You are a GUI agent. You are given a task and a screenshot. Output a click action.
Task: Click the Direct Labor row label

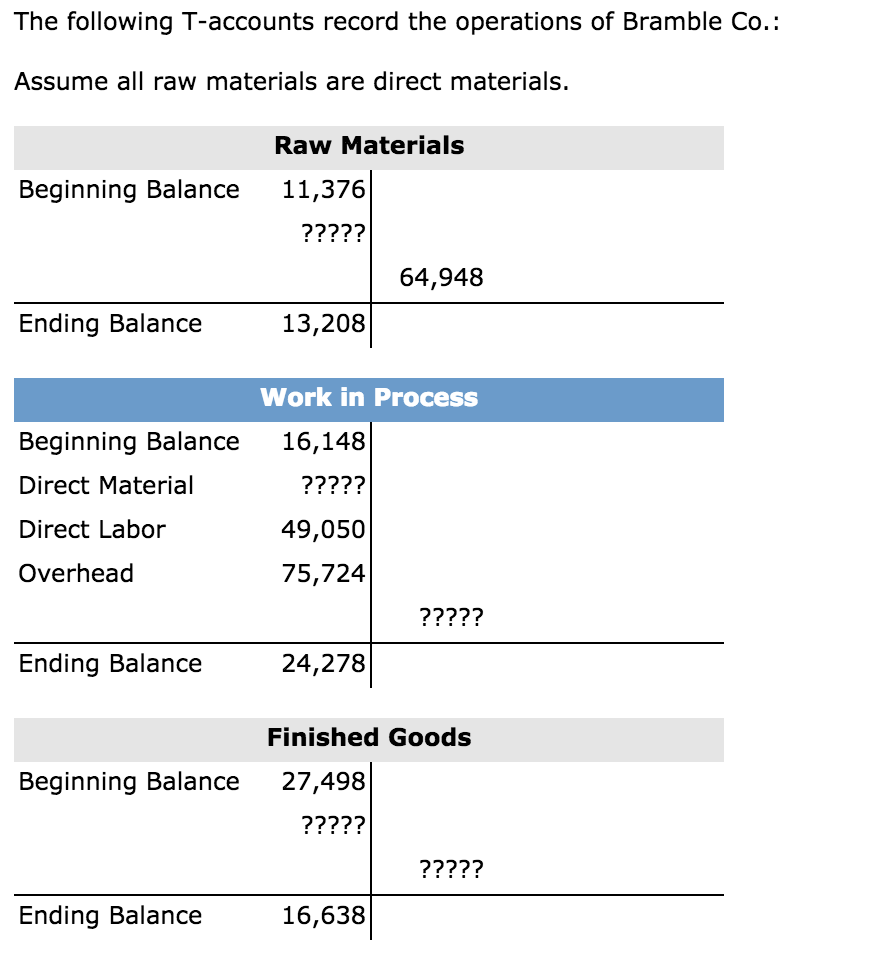click(x=92, y=530)
